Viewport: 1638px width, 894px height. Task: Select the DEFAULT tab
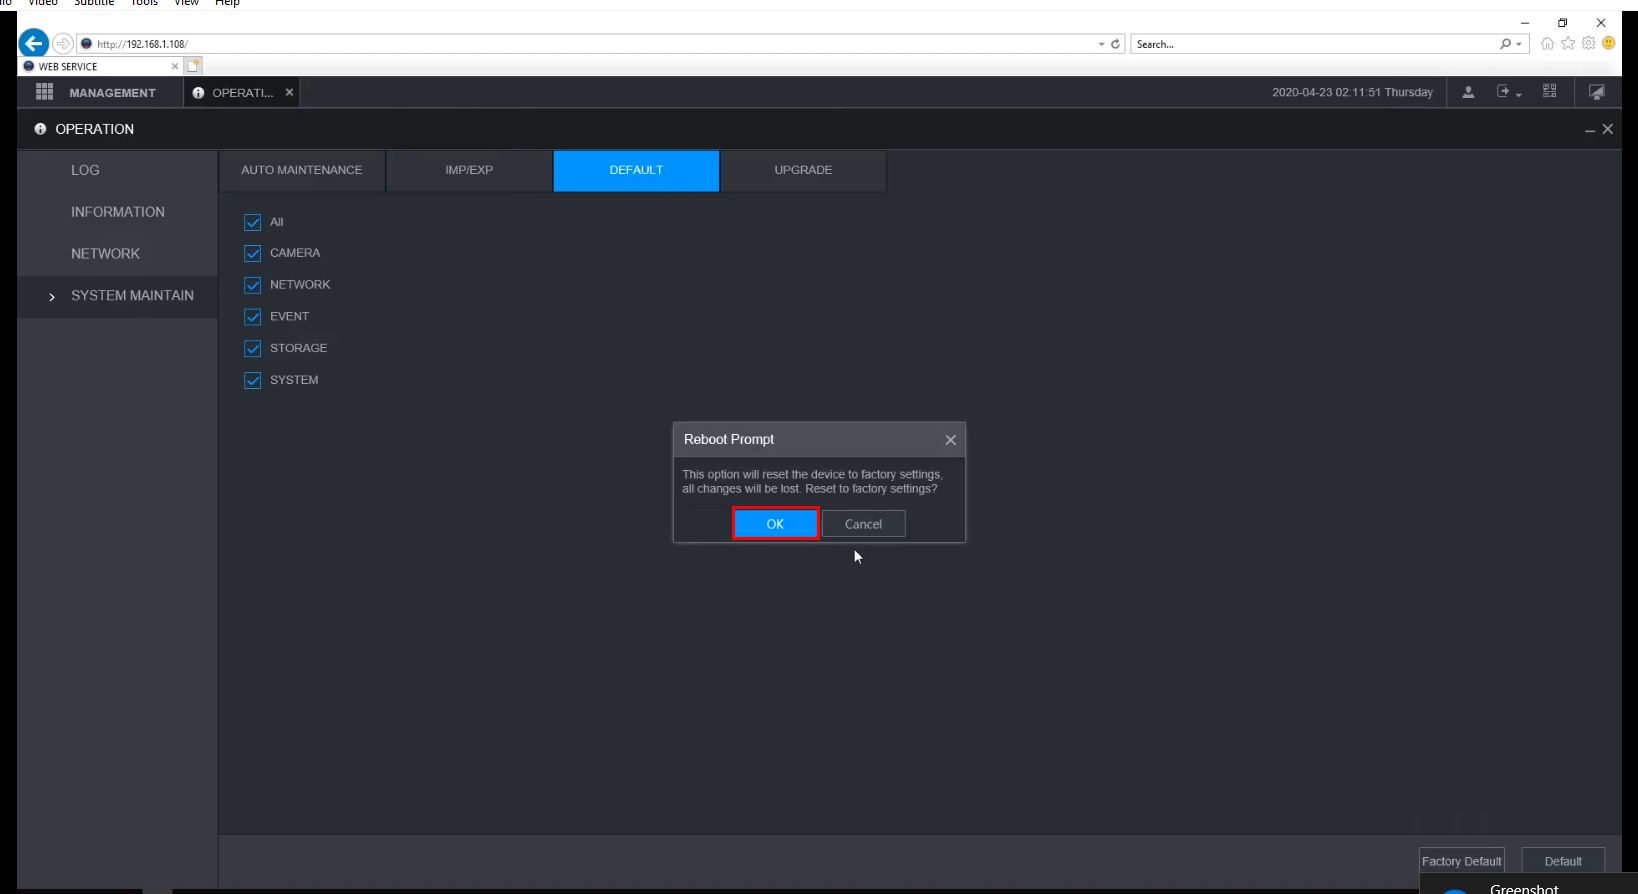(636, 170)
